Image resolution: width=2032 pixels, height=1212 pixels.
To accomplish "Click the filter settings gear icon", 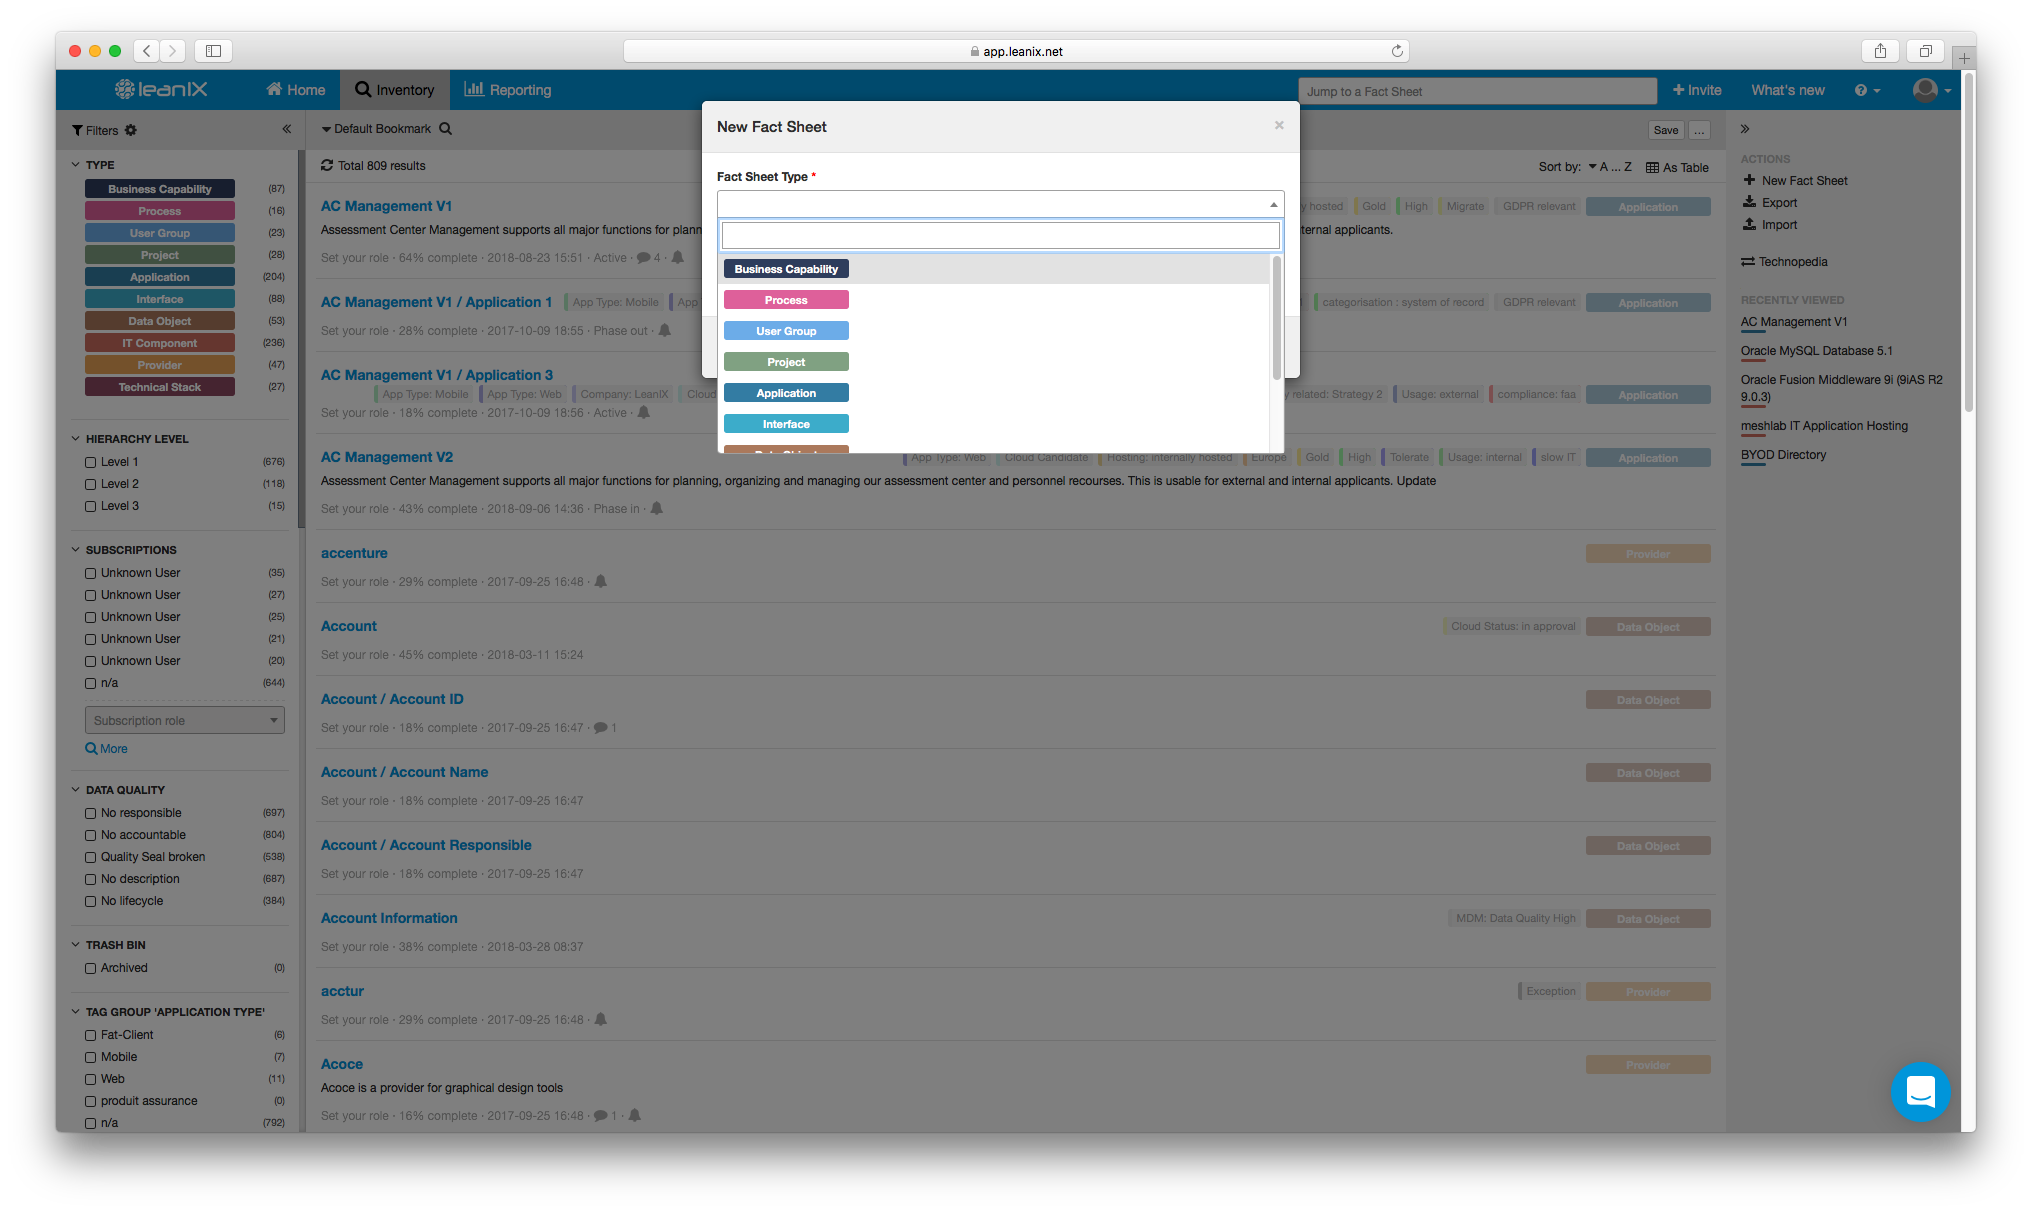I will pyautogui.click(x=130, y=130).
